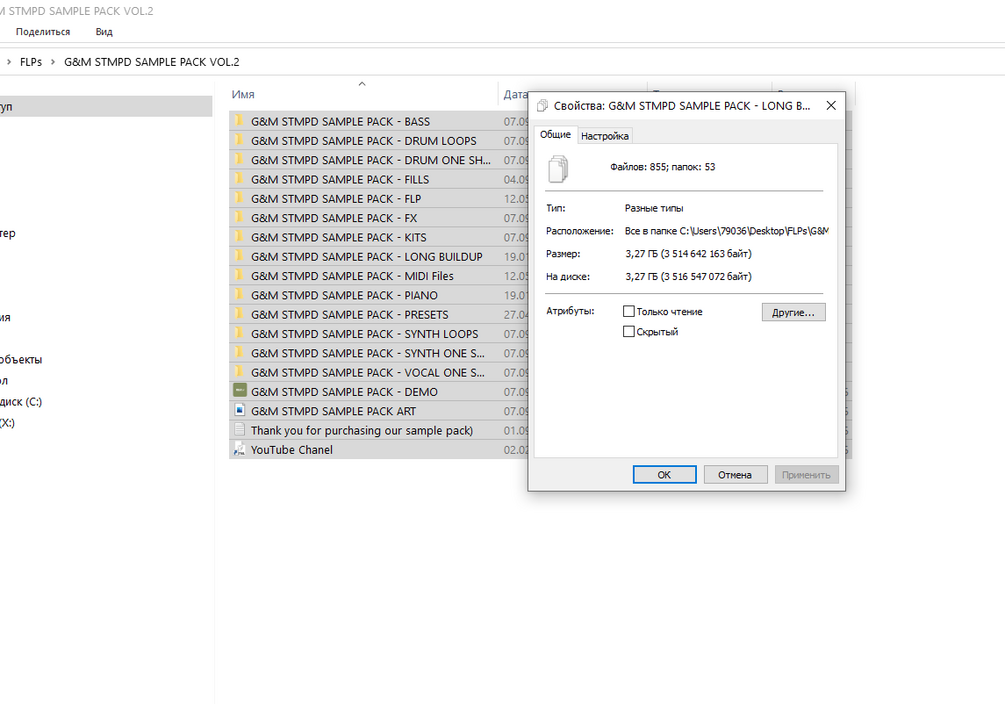Select G&M STMPD SAMPLE PACK - DRUM LOOPS name

click(363, 140)
